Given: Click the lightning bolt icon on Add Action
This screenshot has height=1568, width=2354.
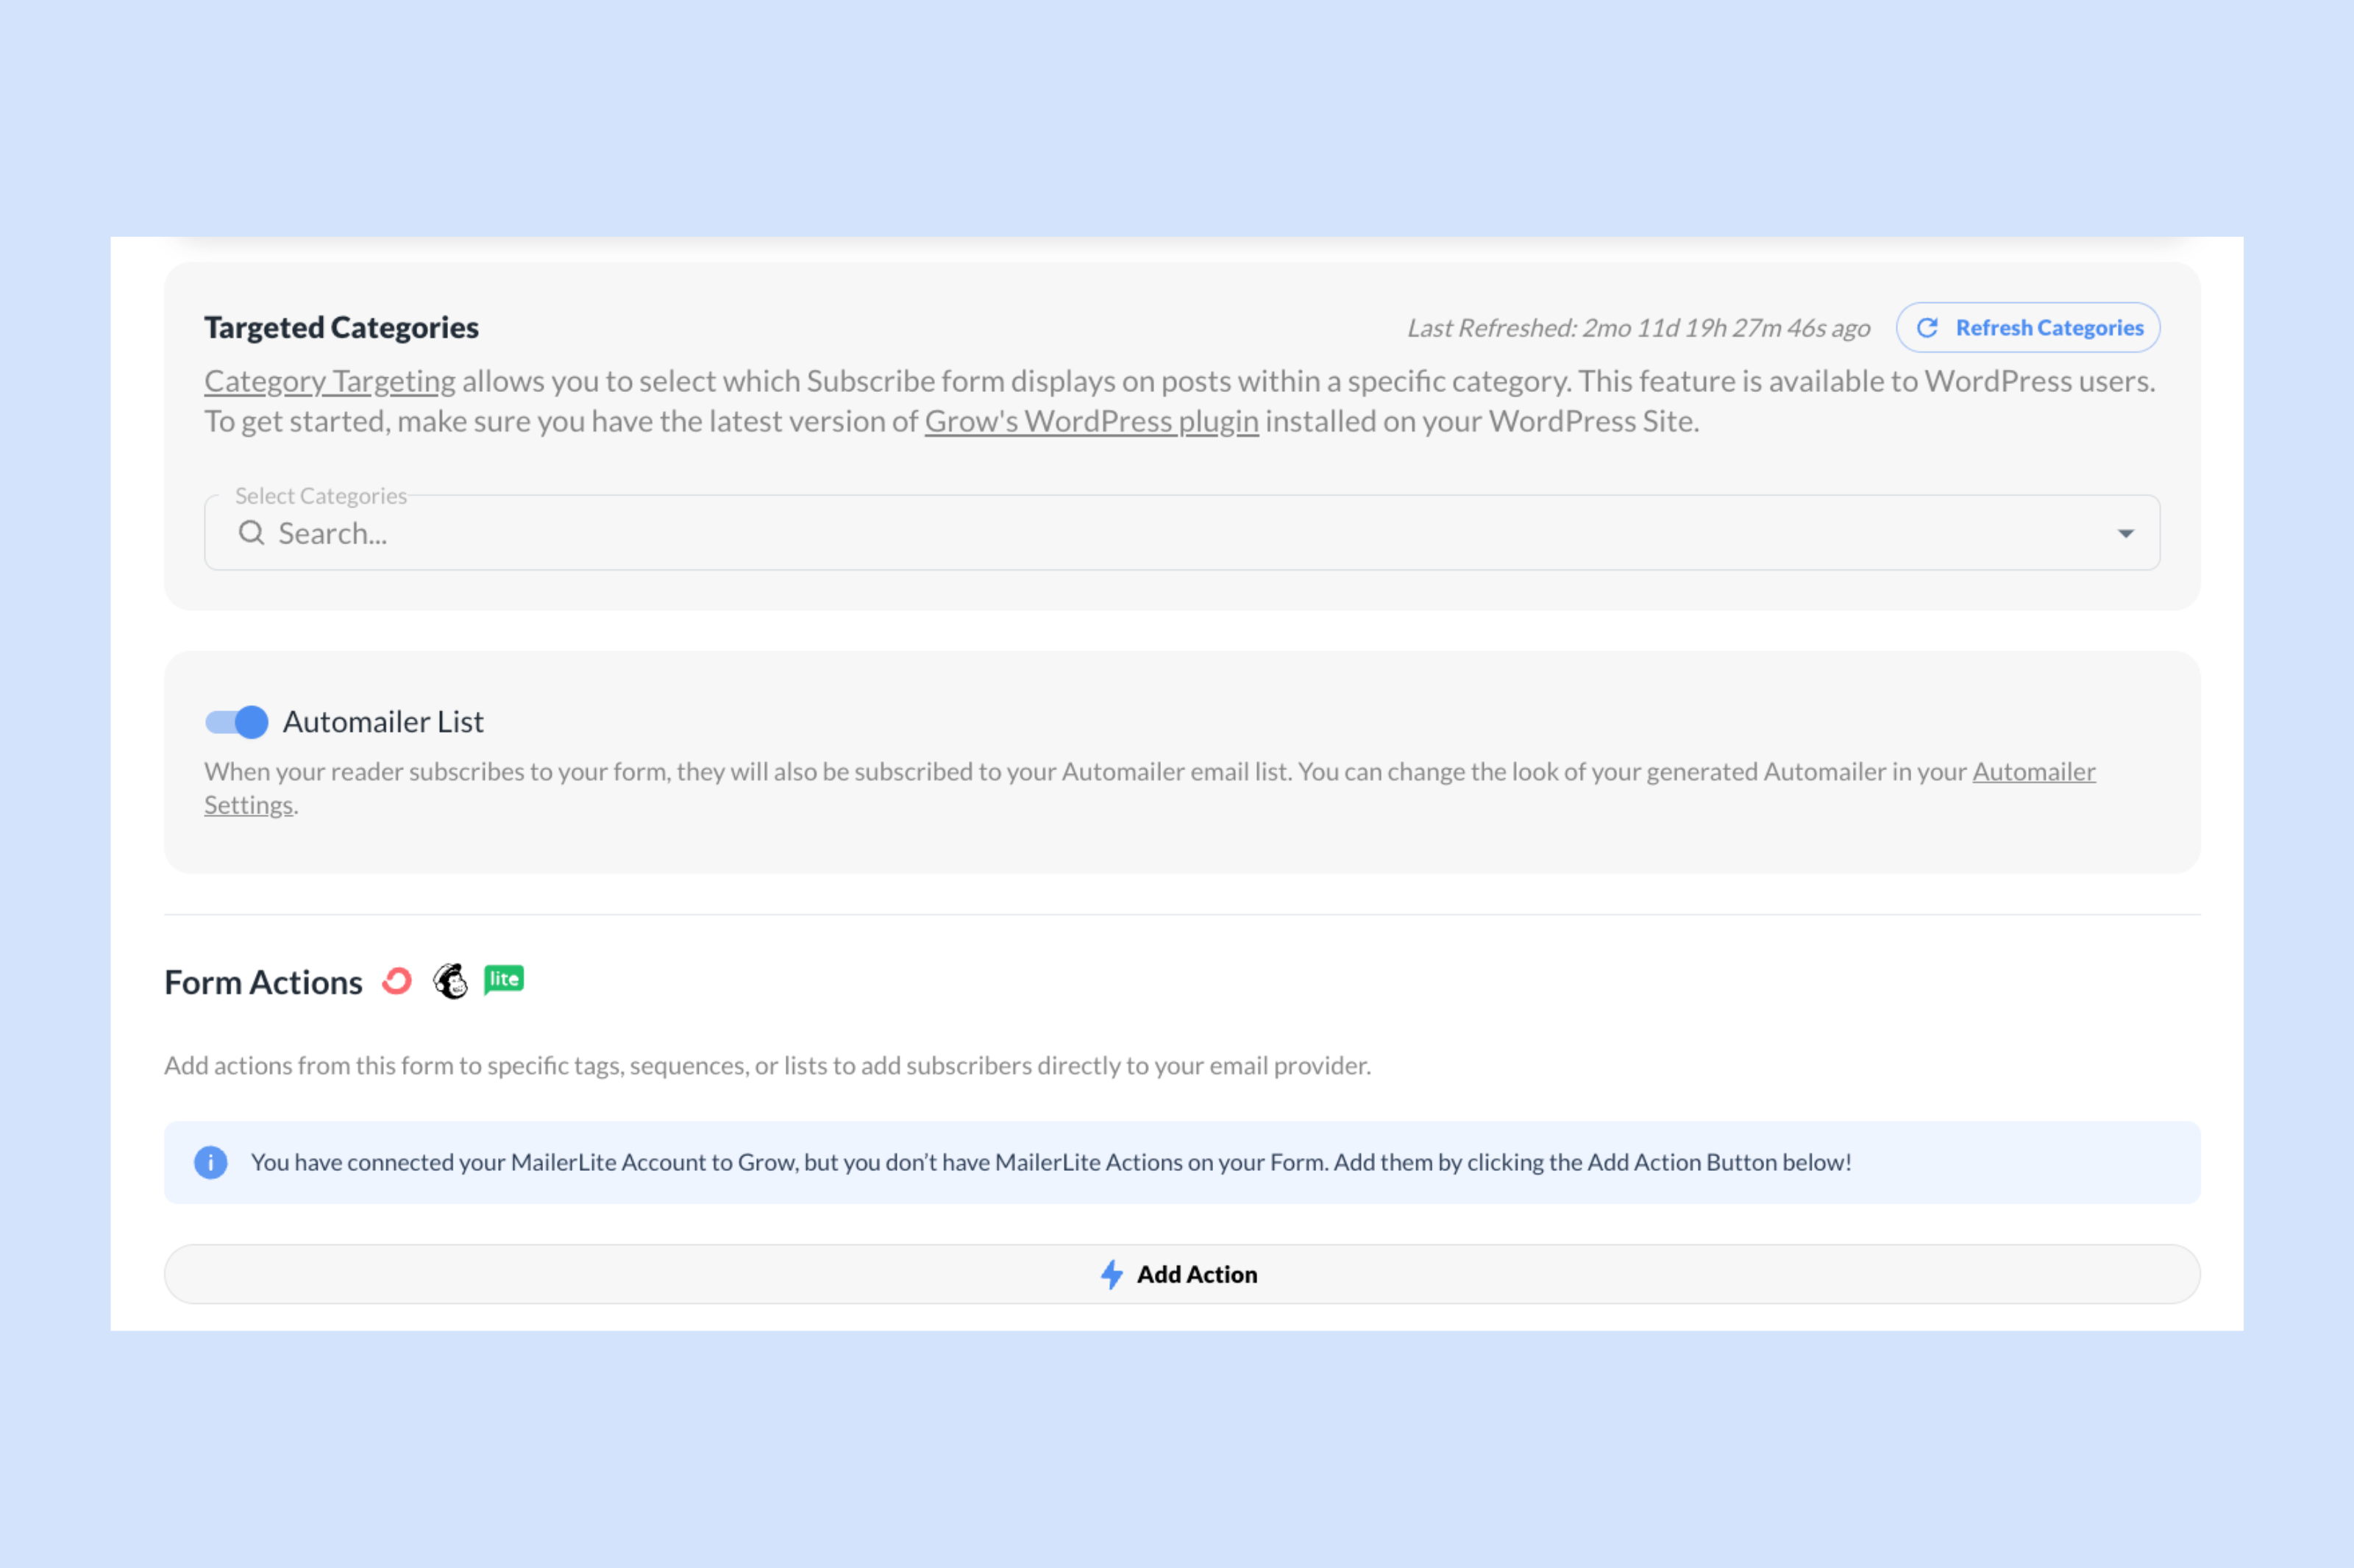Looking at the screenshot, I should tap(1112, 1274).
